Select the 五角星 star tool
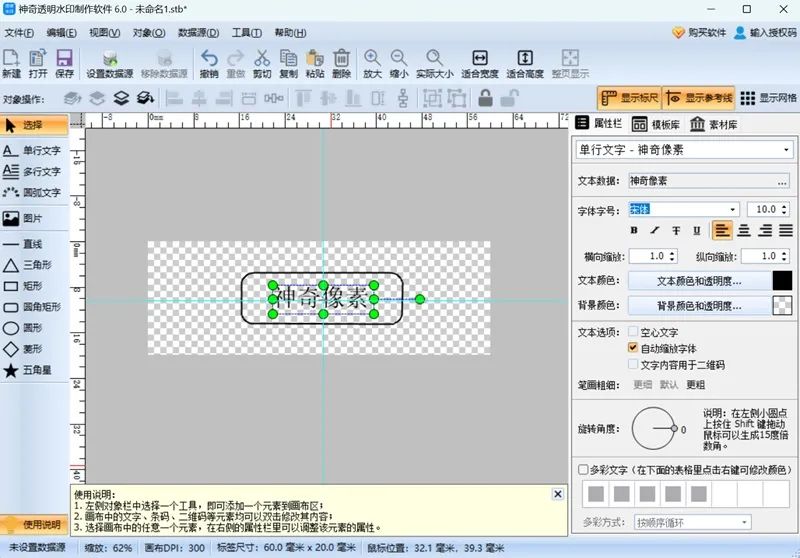The width and height of the screenshot is (800, 558). click(x=28, y=370)
